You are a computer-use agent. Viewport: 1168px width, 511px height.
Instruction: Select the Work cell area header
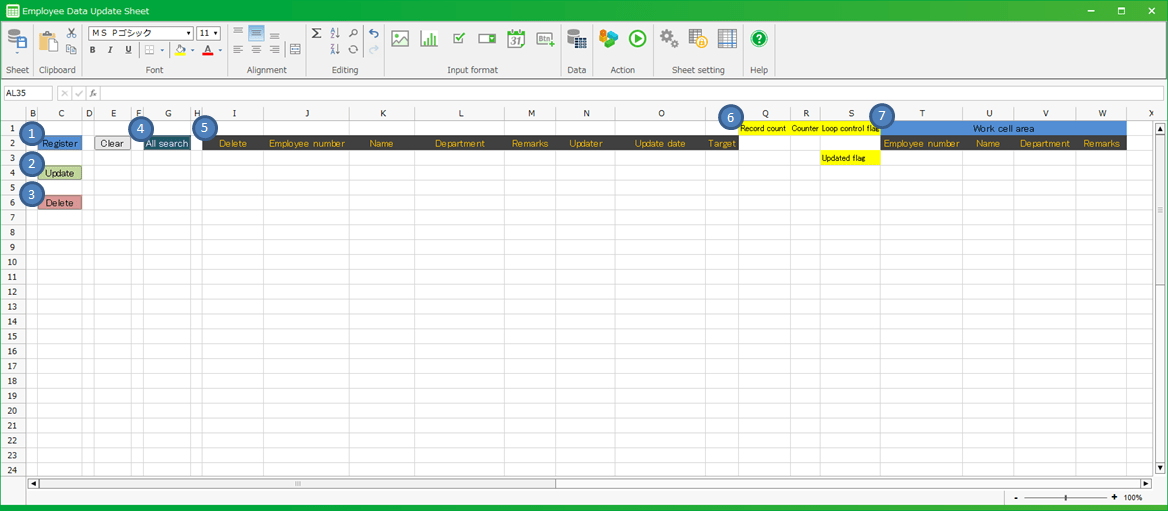tap(1003, 128)
